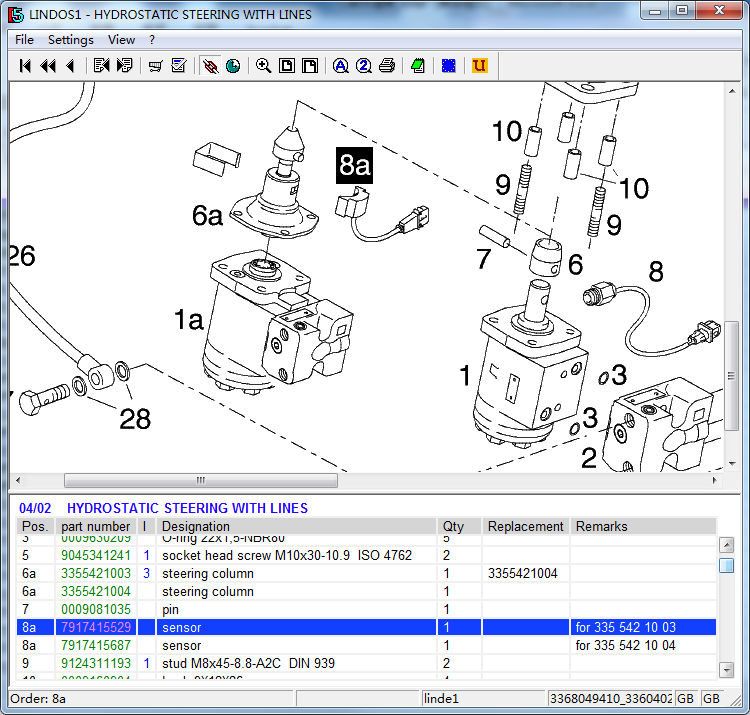Viewport: 750px width, 715px height.
Task: Click the 8a callout label in diagram
Action: pos(354,165)
